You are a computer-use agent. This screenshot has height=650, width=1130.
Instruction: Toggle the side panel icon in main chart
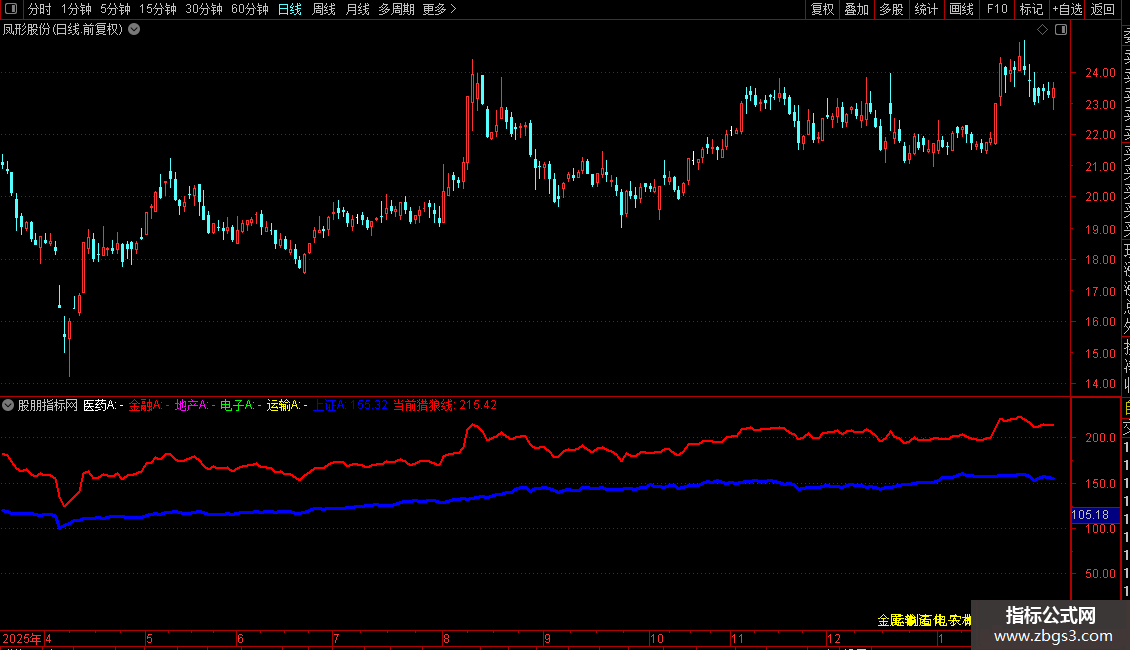click(x=1061, y=30)
